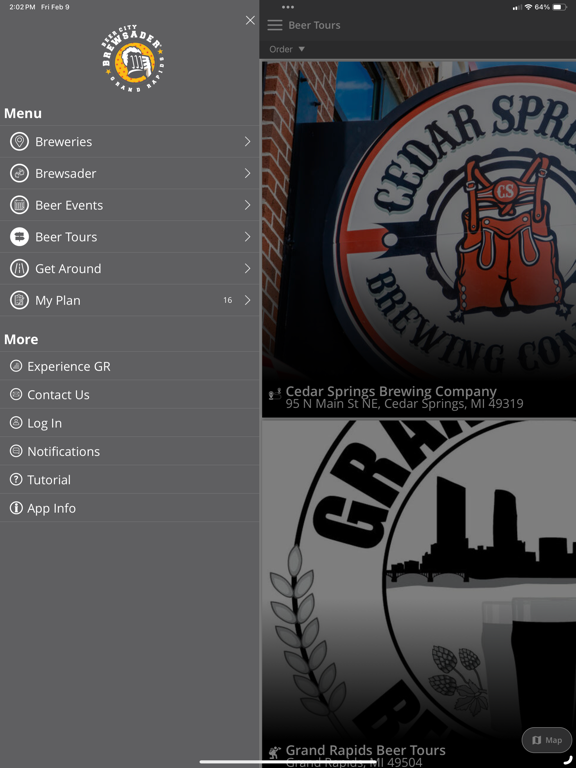Tap the App Info icon
Image resolution: width=576 pixels, height=768 pixels.
point(16,508)
